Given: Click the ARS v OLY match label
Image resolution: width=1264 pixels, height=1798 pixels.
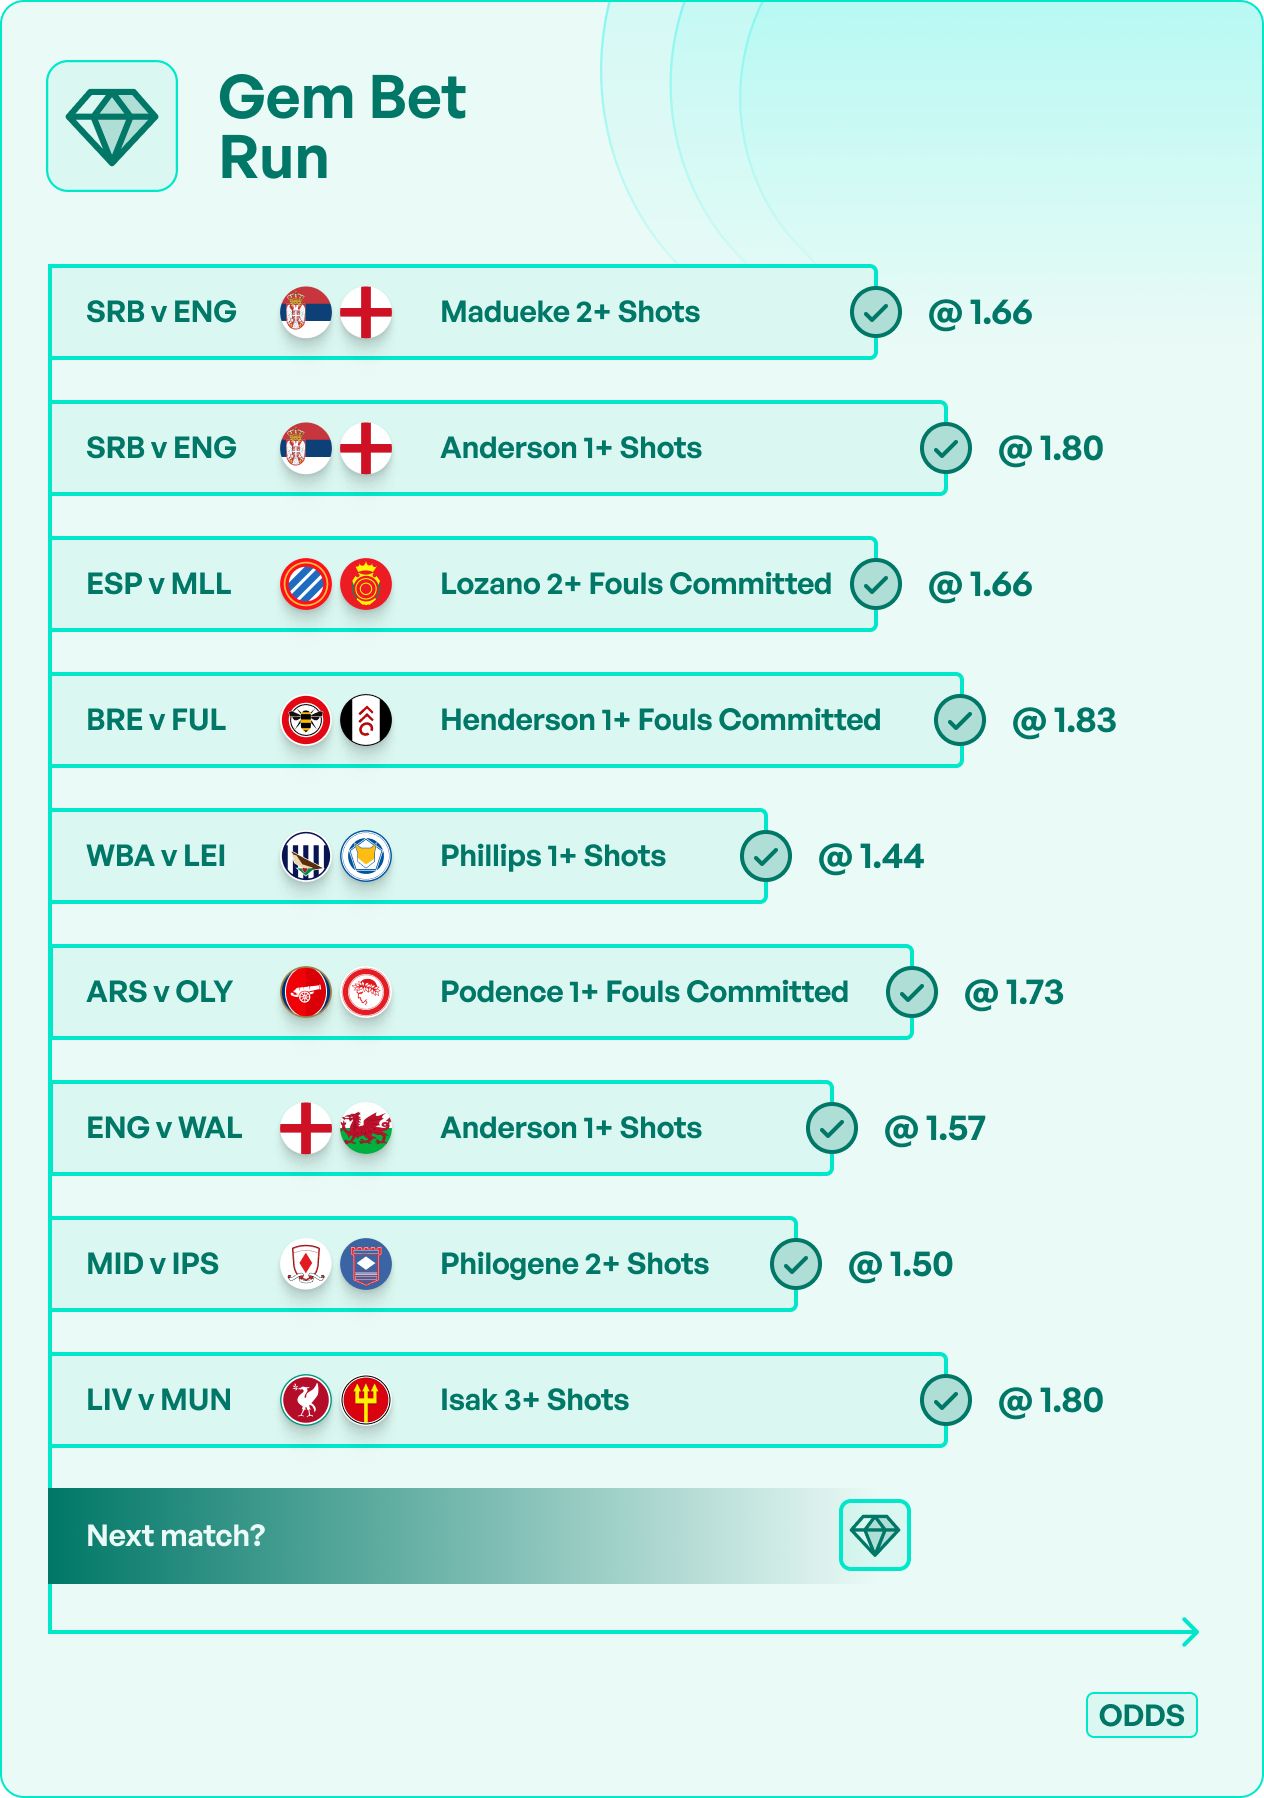Looking at the screenshot, I should pyautogui.click(x=160, y=992).
